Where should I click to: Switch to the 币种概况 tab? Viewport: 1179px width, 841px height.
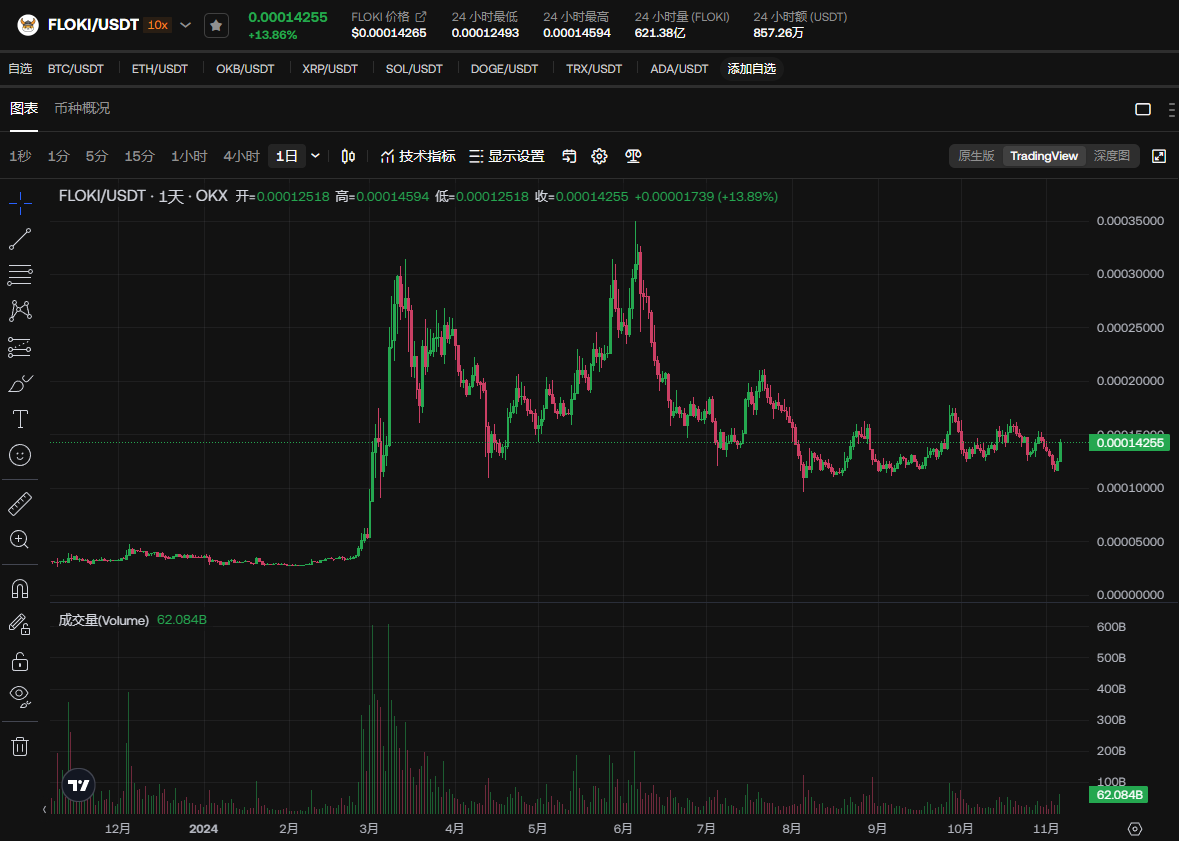point(82,108)
